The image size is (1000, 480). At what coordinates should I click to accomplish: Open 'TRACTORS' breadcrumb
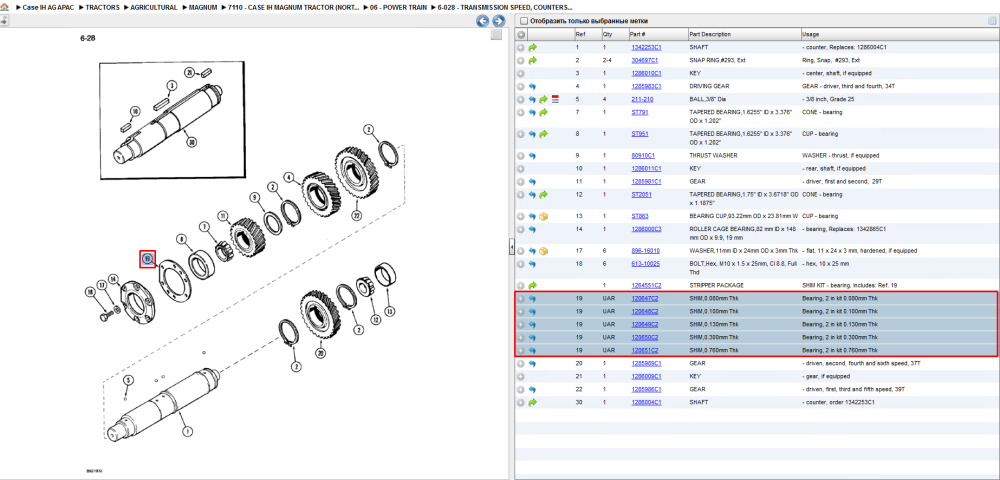(101, 8)
